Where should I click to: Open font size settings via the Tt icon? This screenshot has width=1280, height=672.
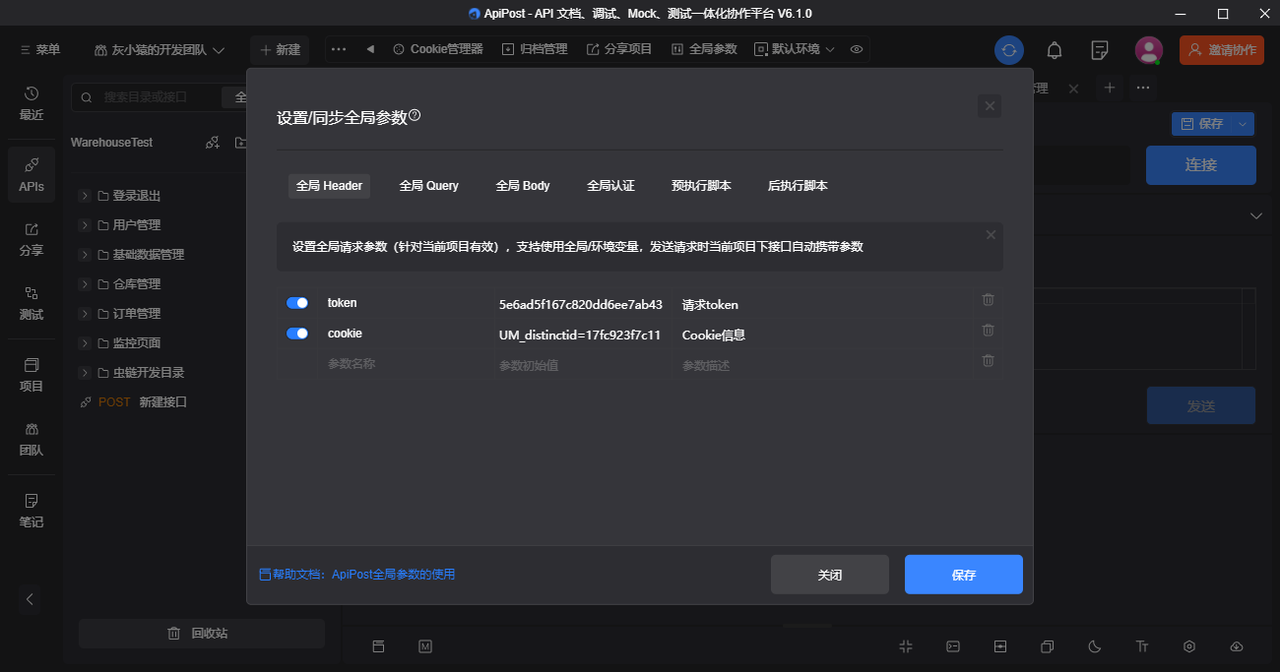pos(1140,647)
